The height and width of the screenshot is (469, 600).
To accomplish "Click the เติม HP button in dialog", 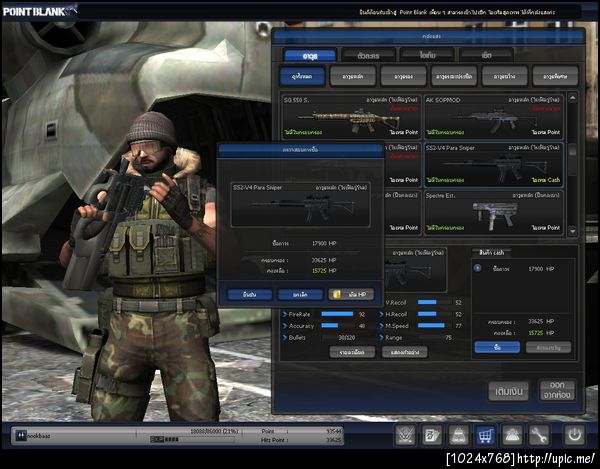I will [351, 295].
